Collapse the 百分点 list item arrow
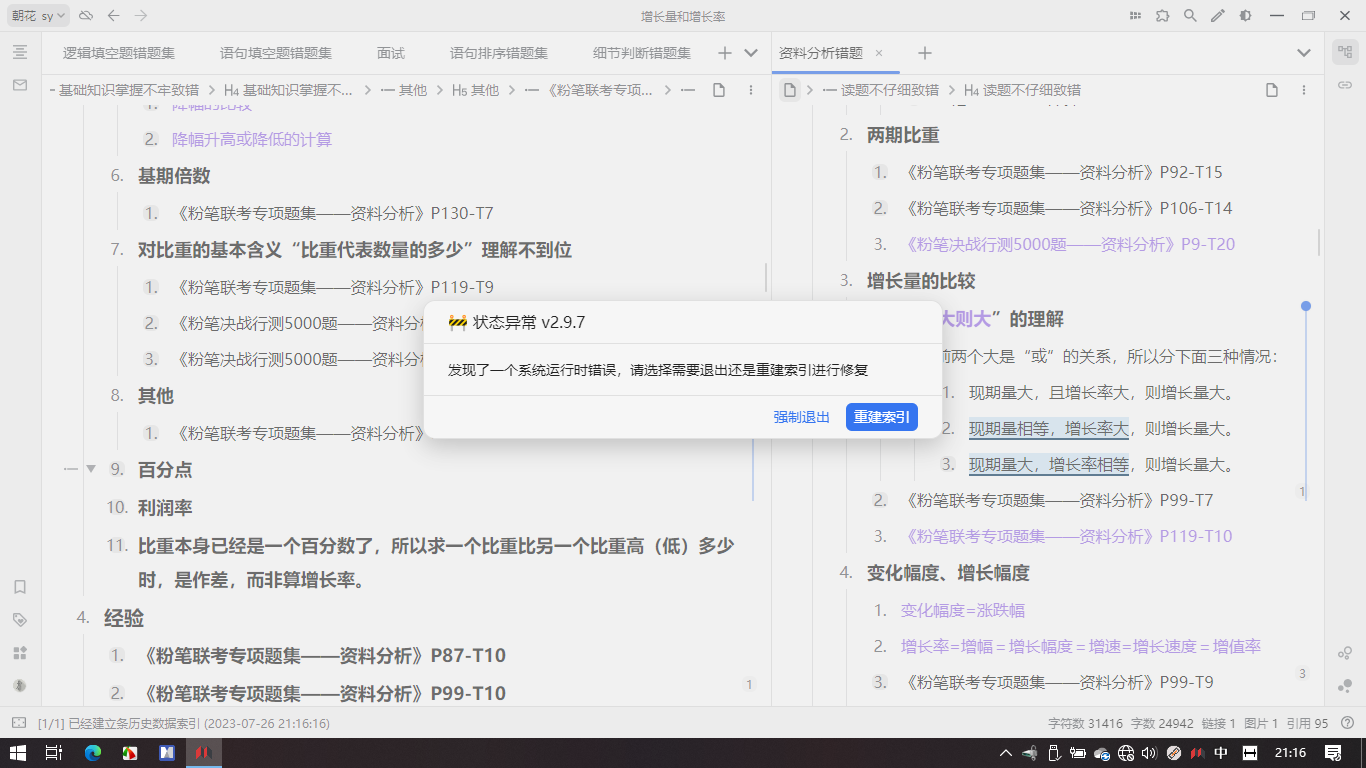This screenshot has height=768, width=1366. (91, 469)
